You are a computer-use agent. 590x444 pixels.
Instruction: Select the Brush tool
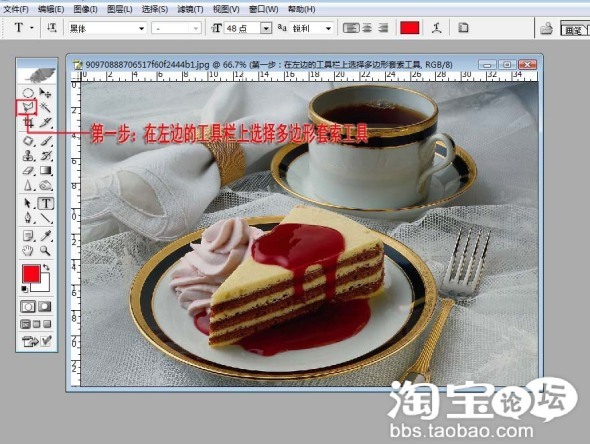coord(45,141)
